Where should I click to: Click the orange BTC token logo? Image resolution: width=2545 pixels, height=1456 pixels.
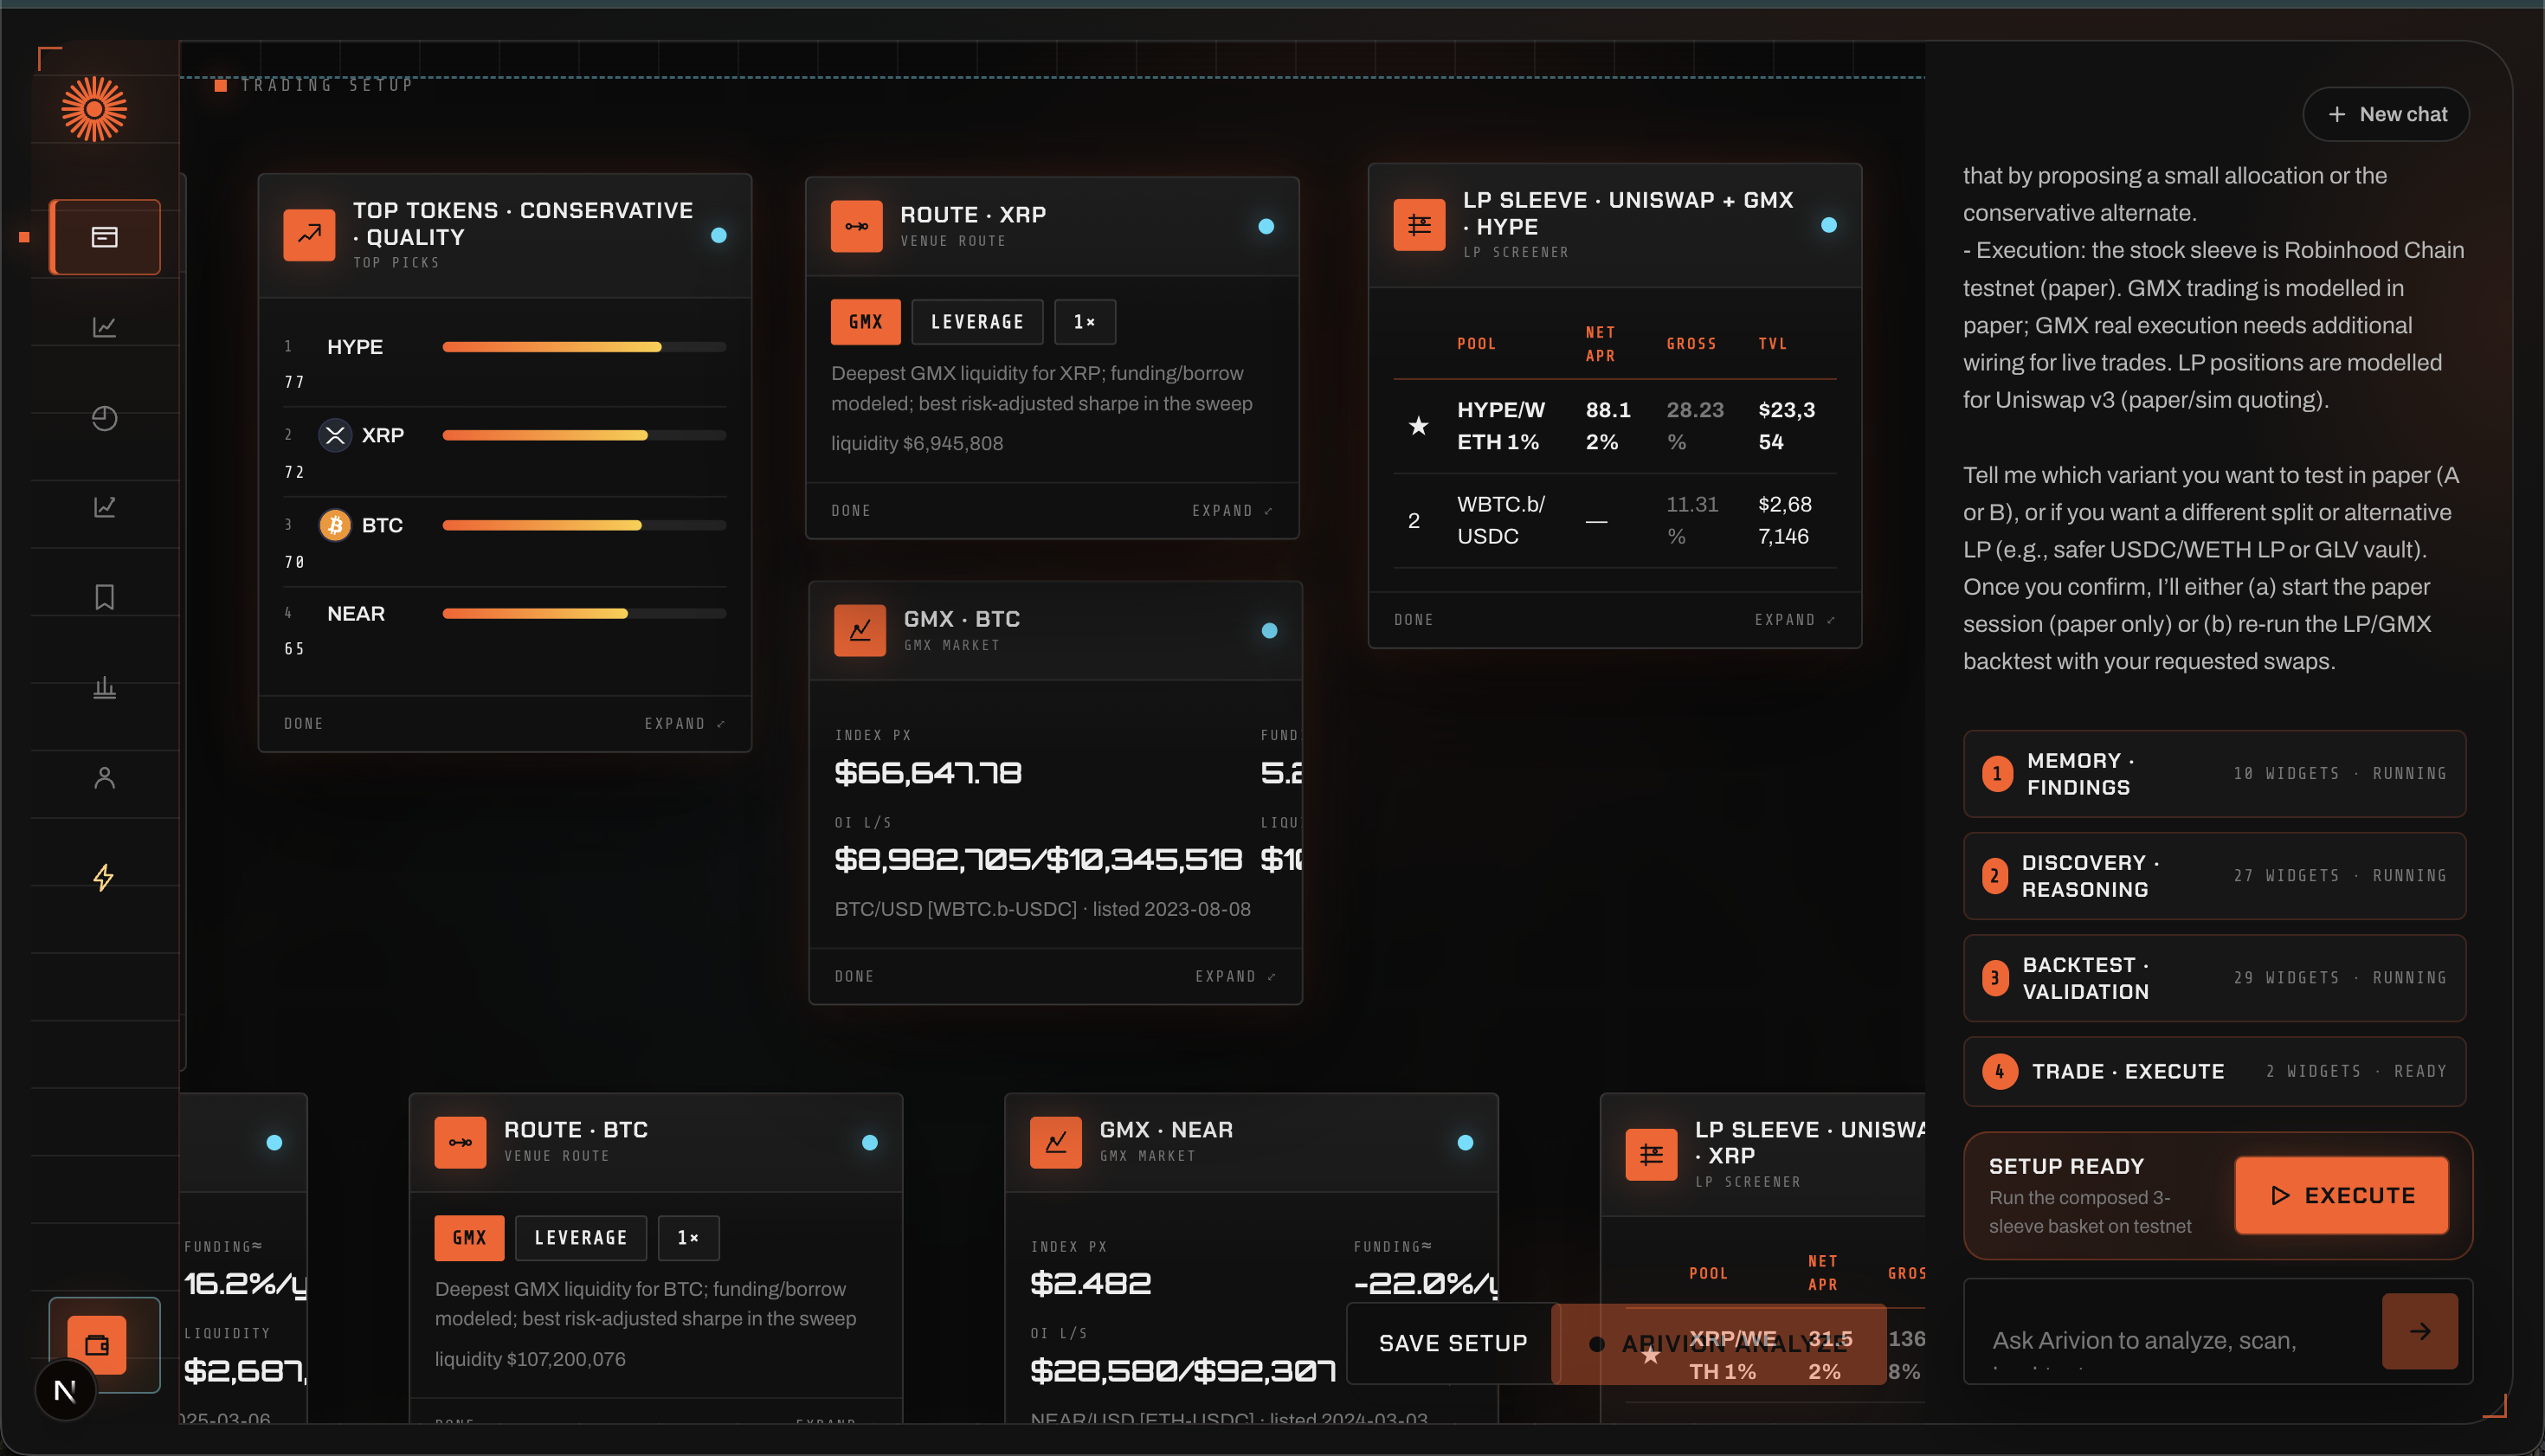(x=335, y=525)
